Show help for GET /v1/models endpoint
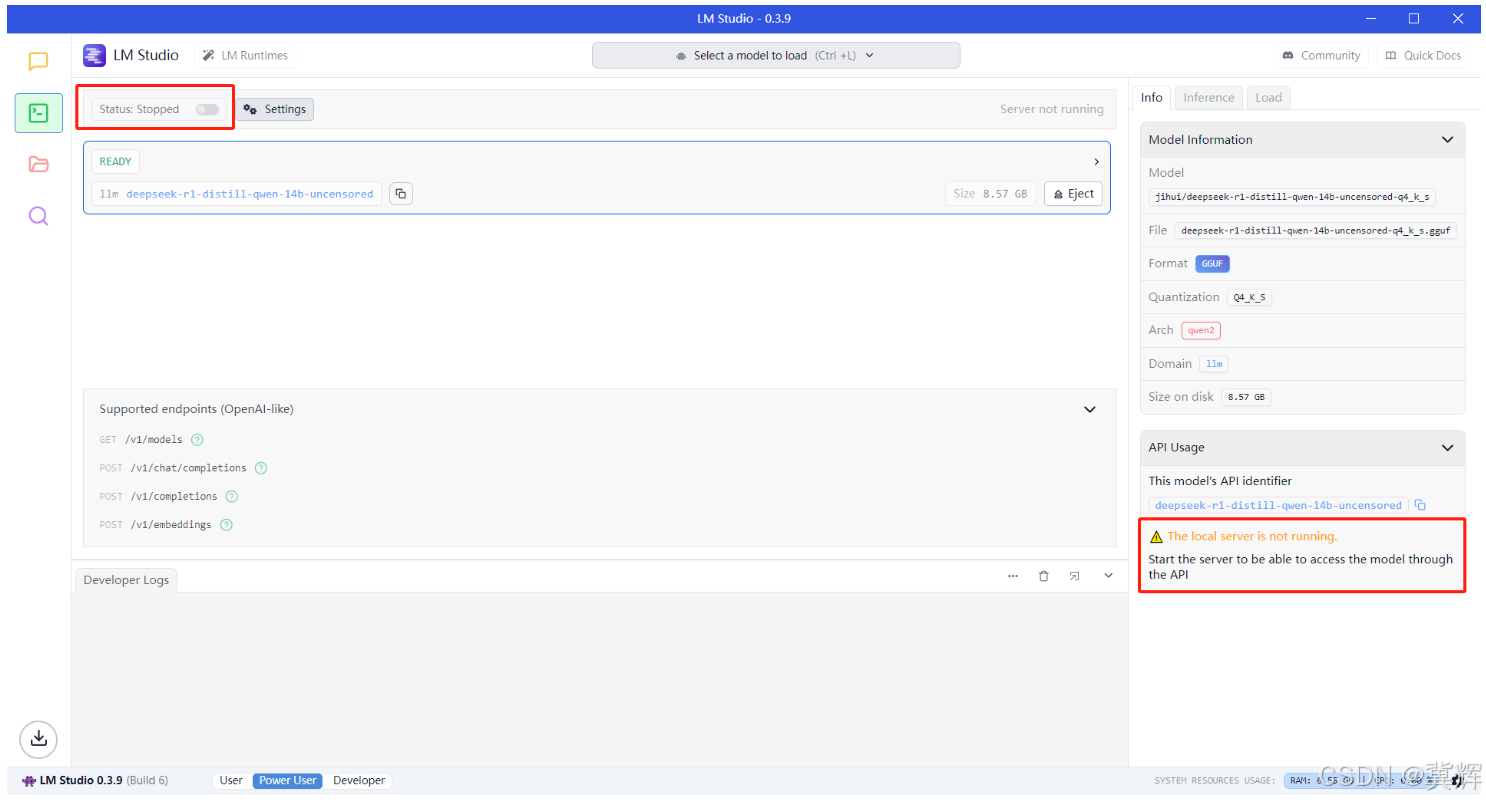This screenshot has height=802, width=1486. point(197,440)
